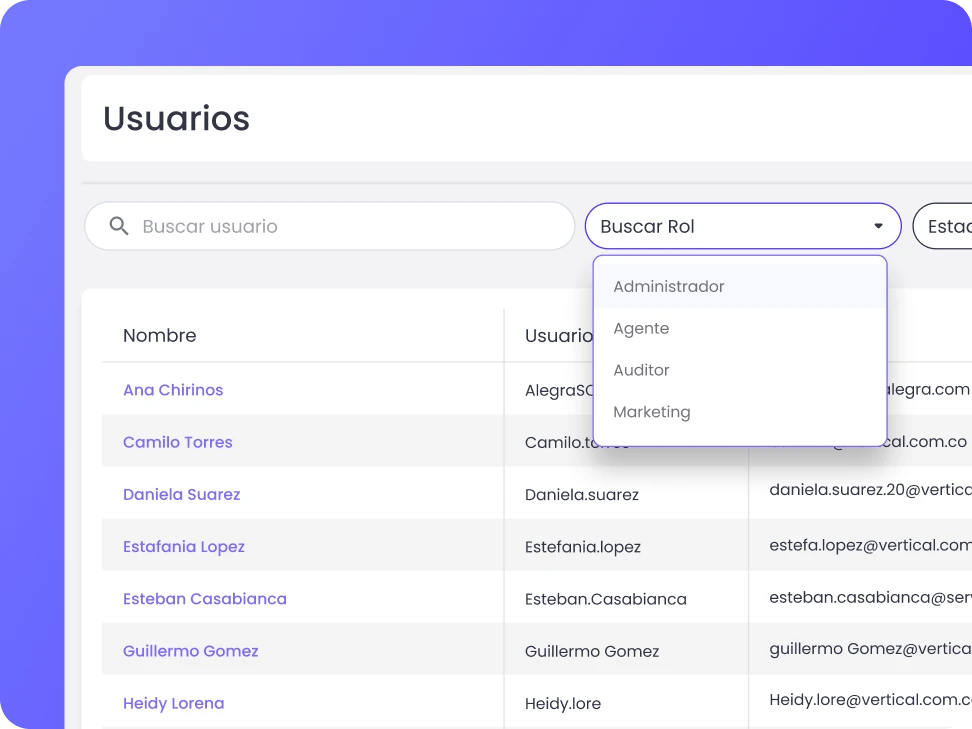
Task: Click Daniela Suarez email address cell
Action: pyautogui.click(x=870, y=490)
